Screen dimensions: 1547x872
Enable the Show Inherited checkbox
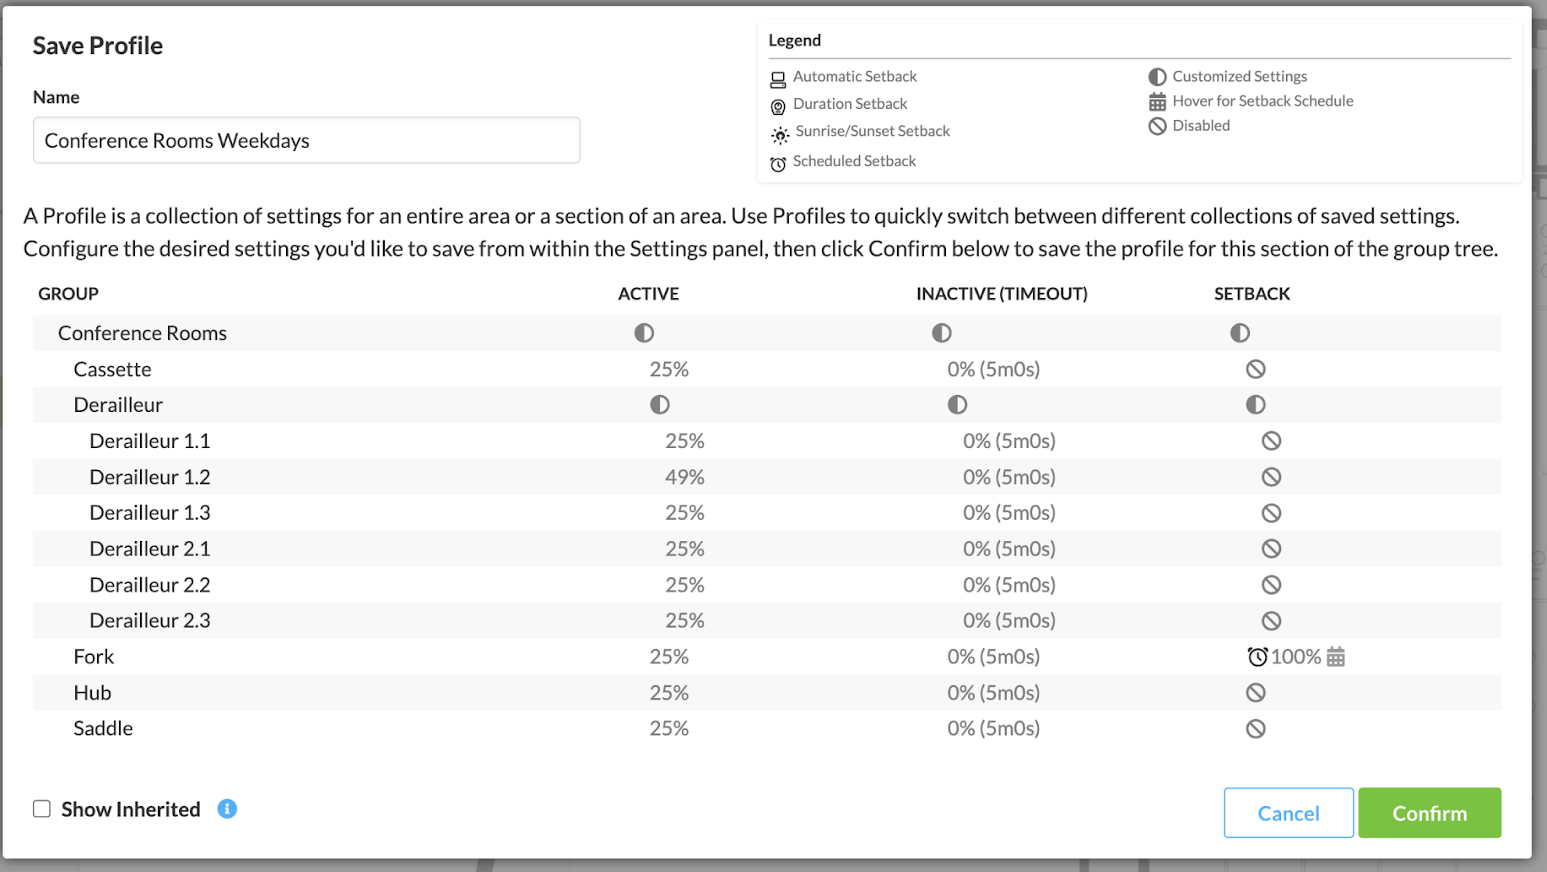[42, 809]
